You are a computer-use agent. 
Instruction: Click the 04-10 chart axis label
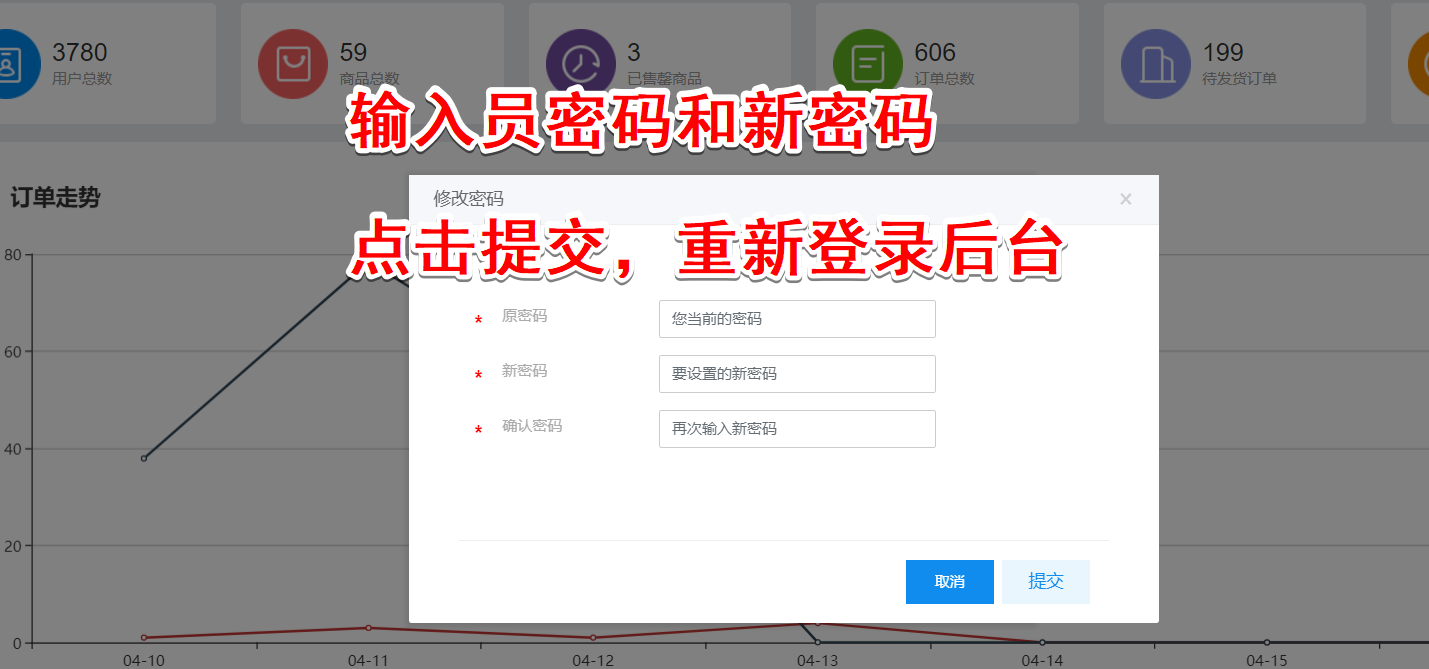click(x=144, y=661)
